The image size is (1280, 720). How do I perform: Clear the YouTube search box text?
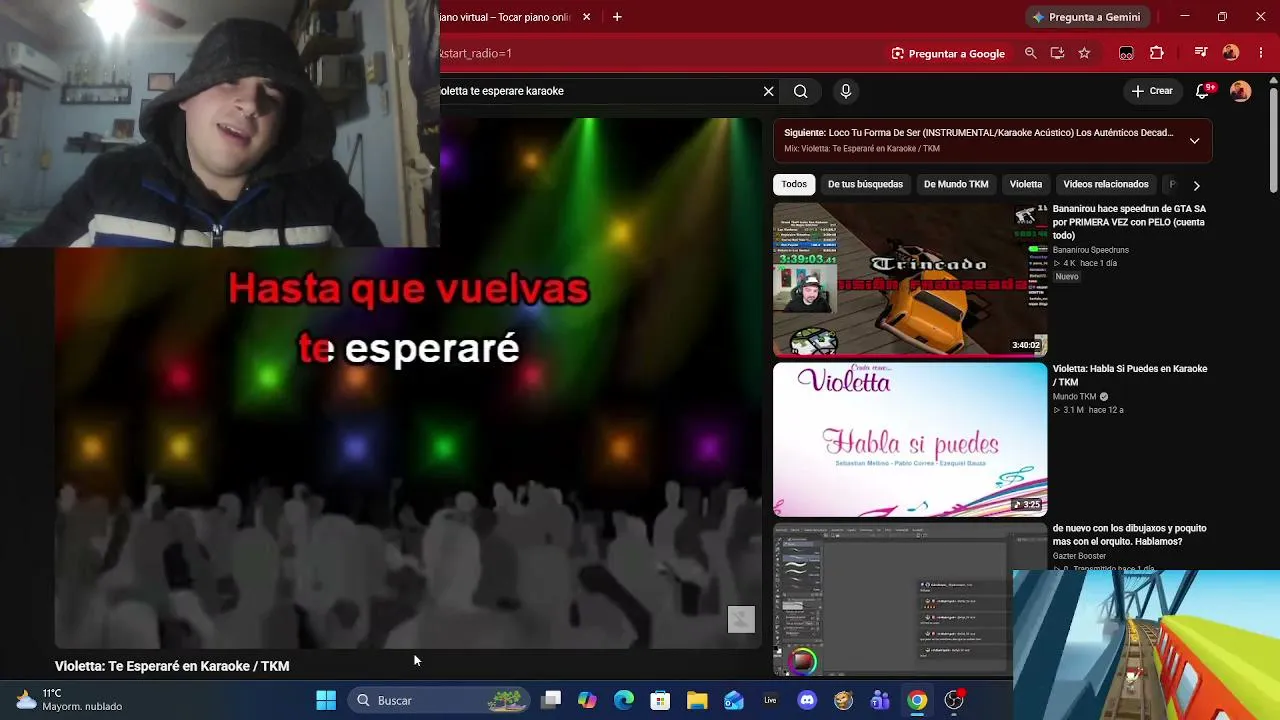(x=768, y=91)
